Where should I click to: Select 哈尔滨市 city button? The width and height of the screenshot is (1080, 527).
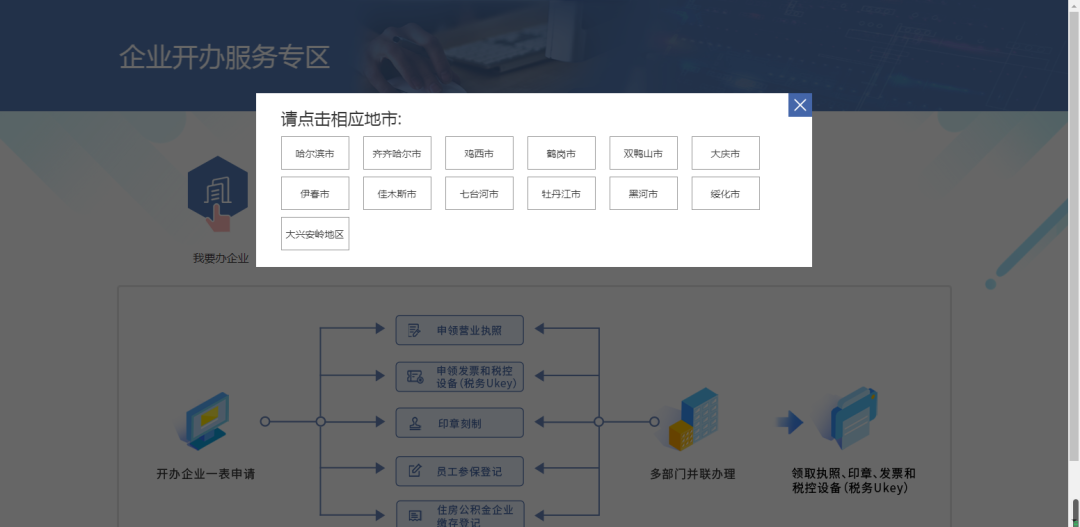point(315,153)
